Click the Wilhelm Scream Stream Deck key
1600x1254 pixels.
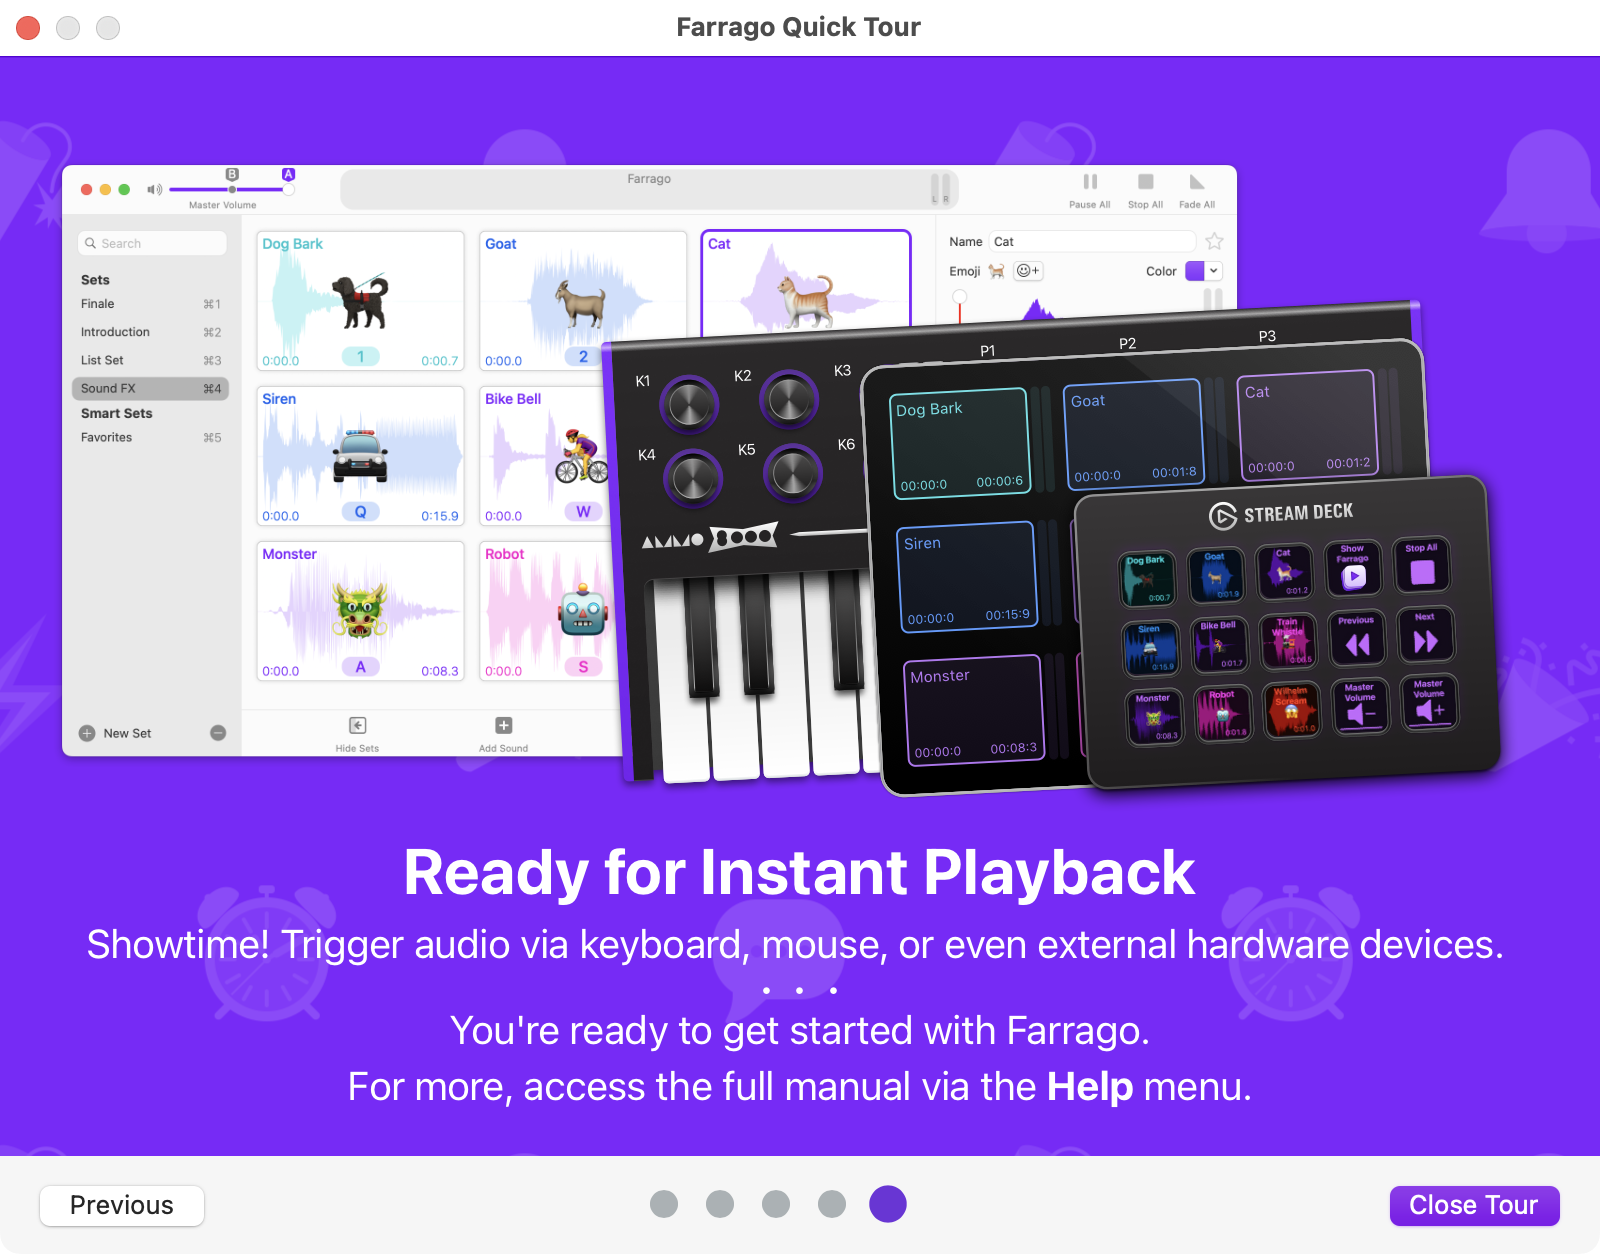pos(1292,710)
